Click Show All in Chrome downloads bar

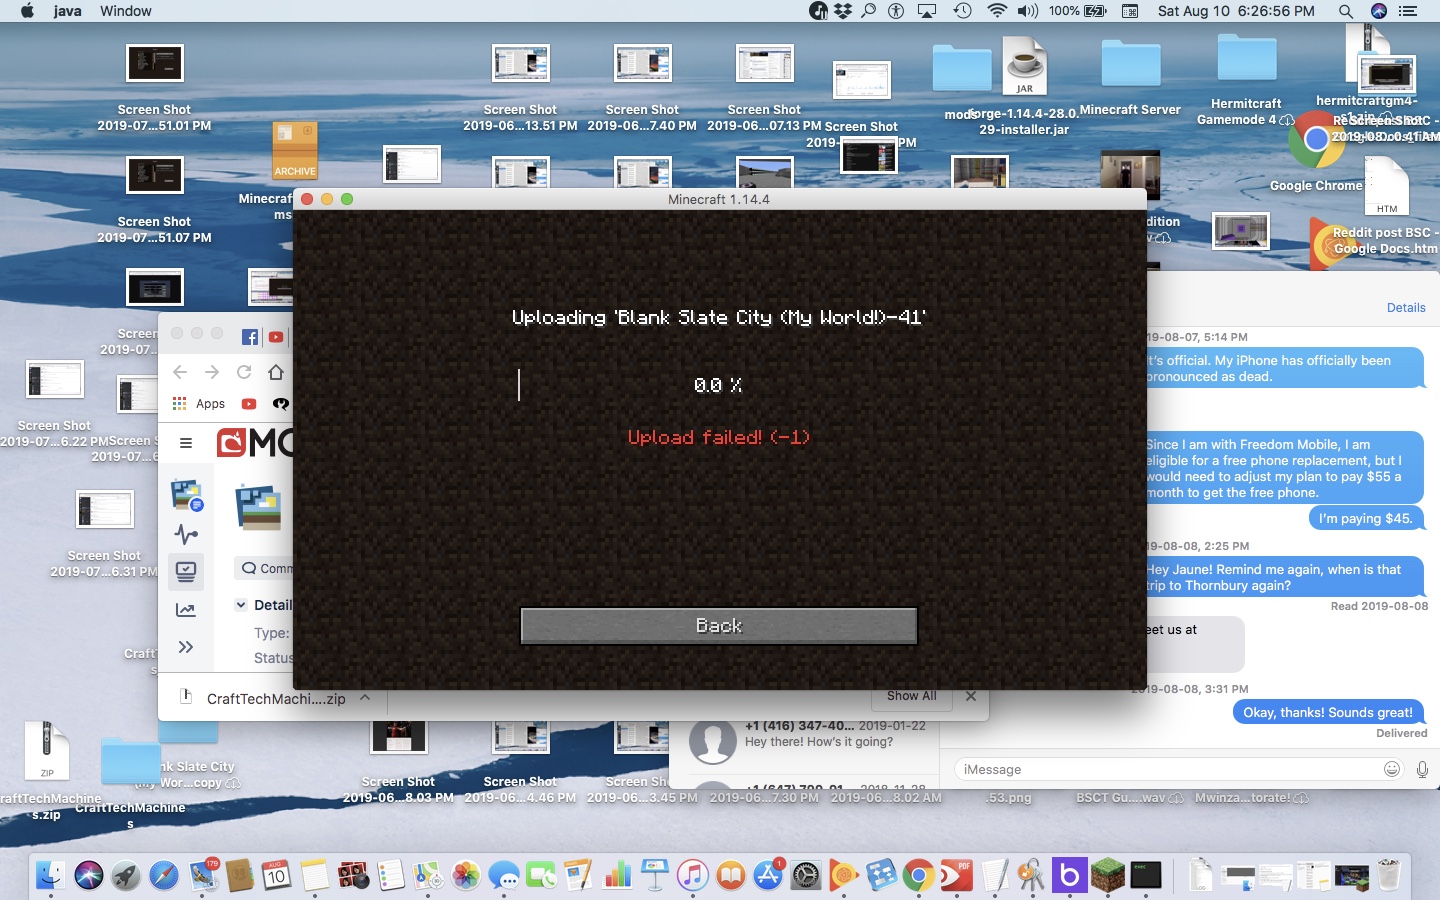tap(911, 696)
